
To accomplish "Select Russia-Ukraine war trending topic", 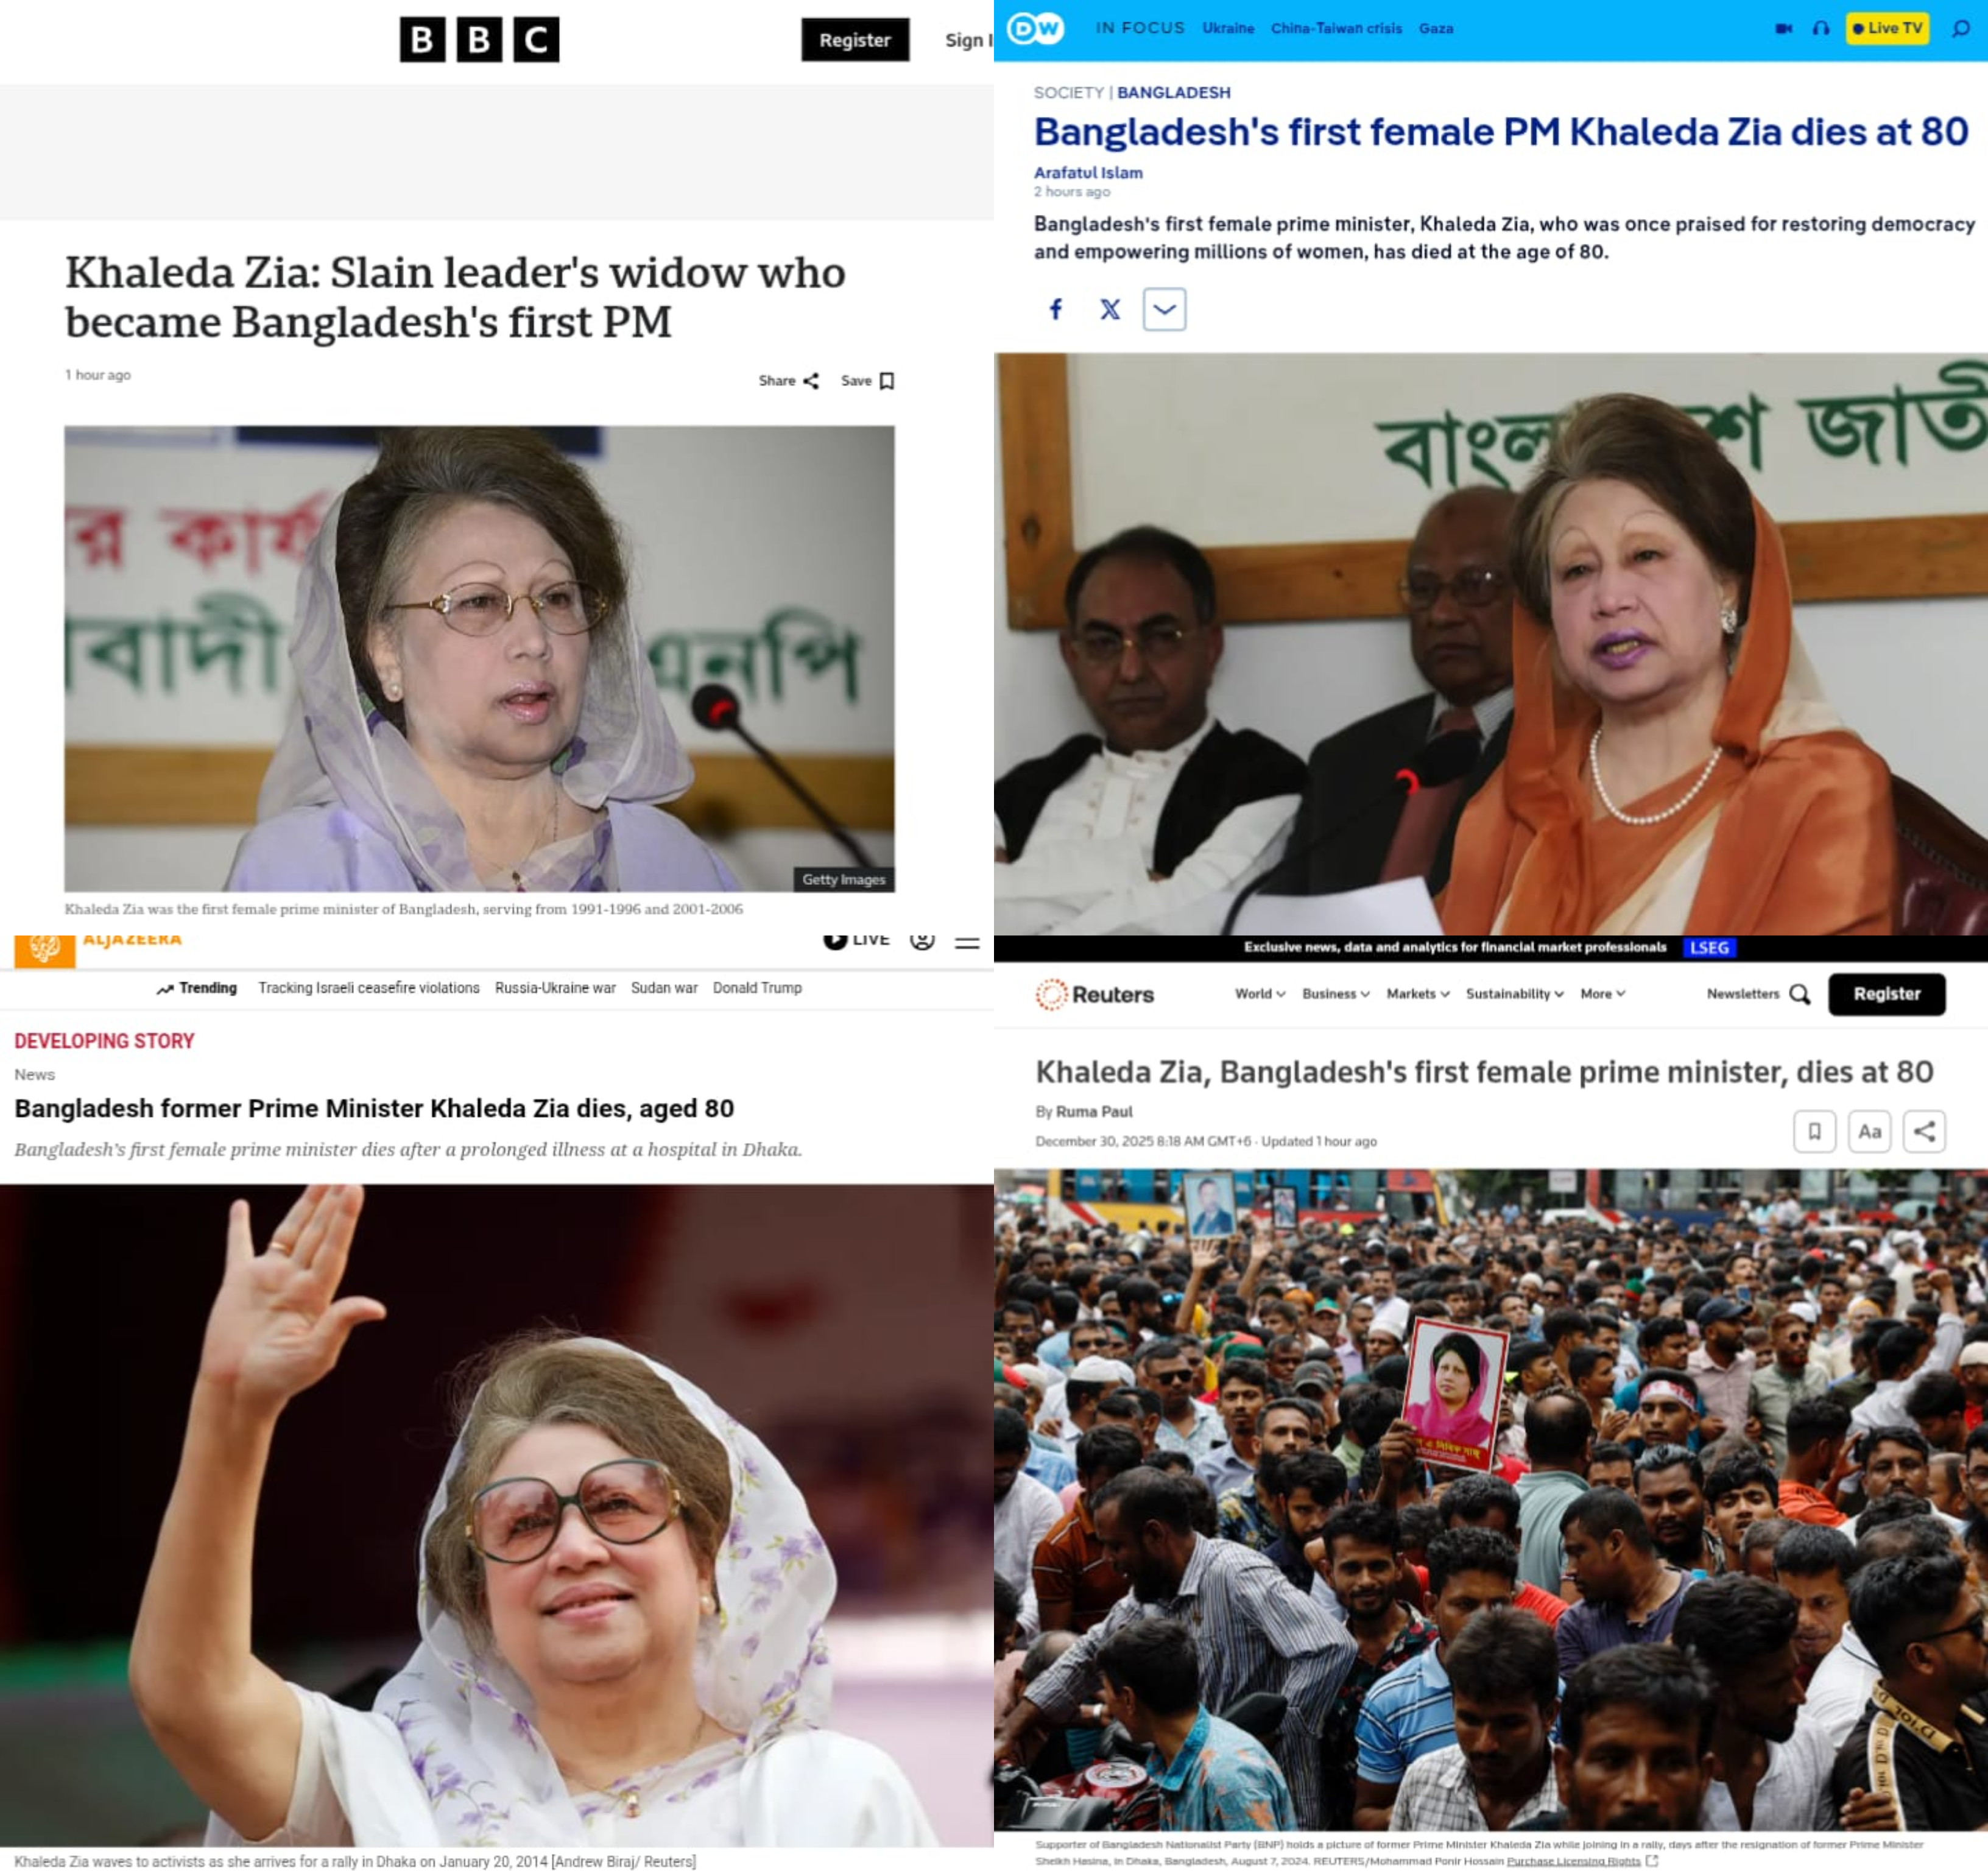I will point(555,988).
